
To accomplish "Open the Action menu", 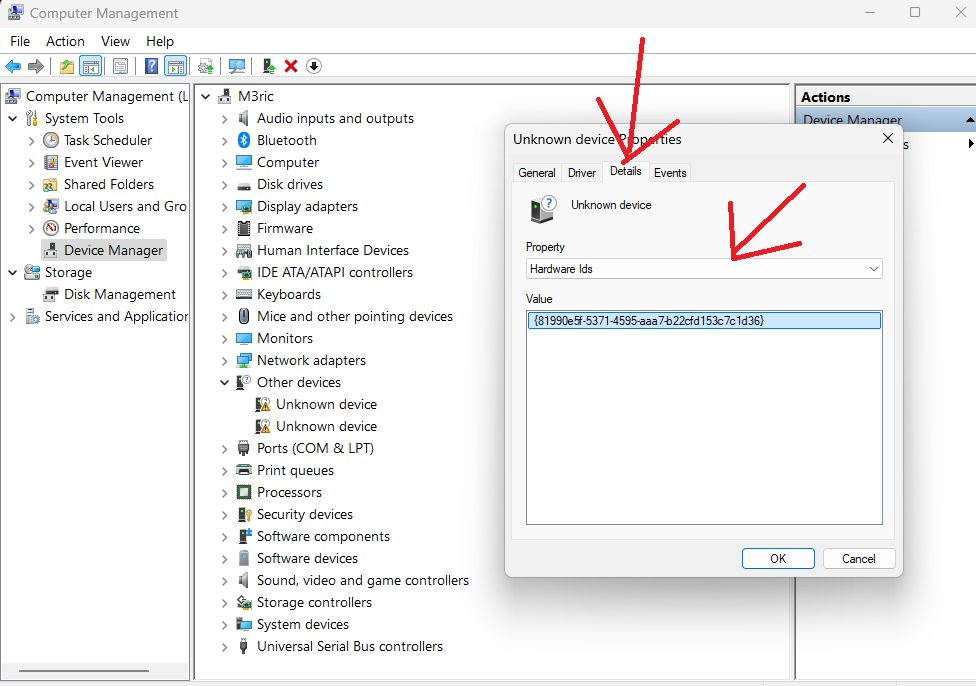I will [65, 41].
